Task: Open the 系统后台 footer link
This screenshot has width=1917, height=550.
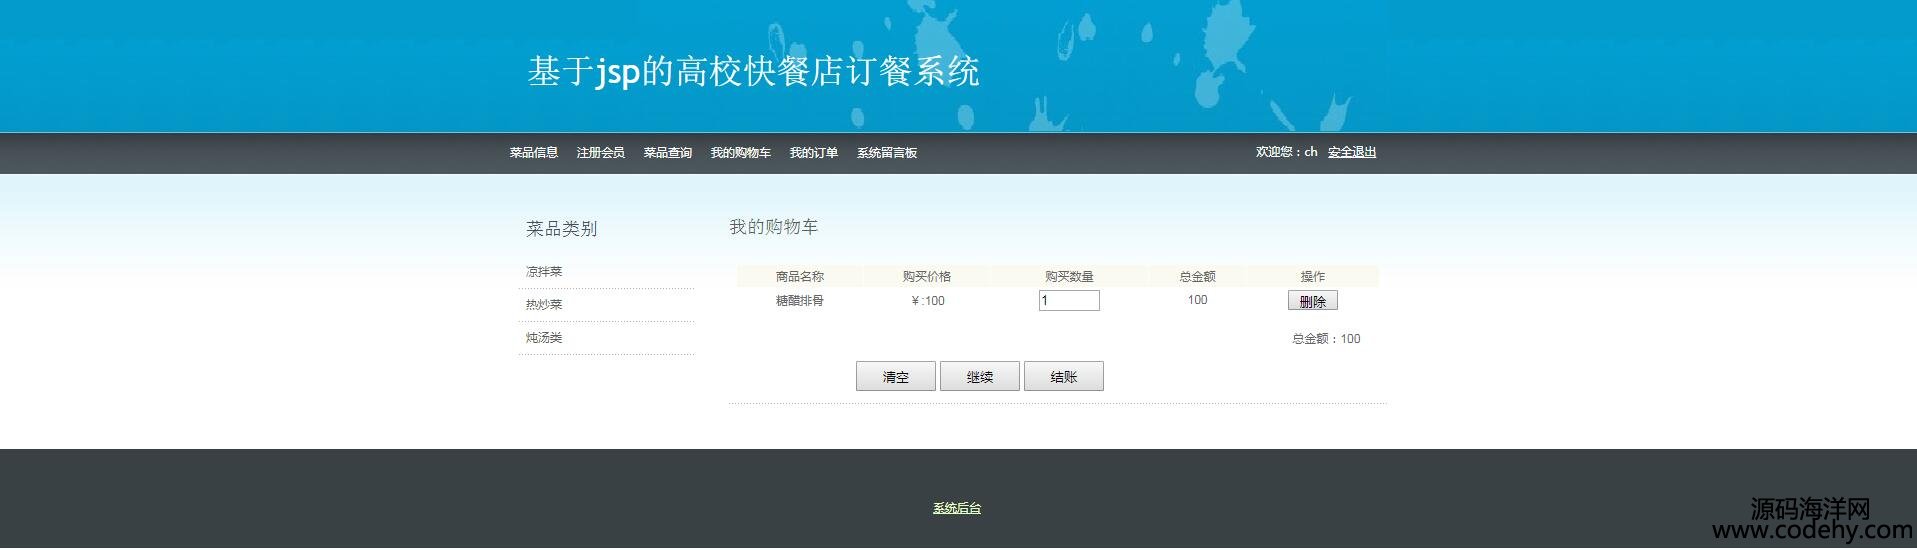Action: [957, 508]
